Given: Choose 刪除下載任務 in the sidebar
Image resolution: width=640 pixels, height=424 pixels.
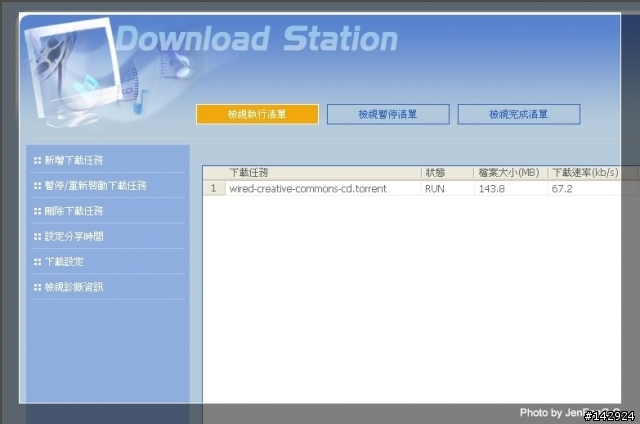Looking at the screenshot, I should 73,211.
